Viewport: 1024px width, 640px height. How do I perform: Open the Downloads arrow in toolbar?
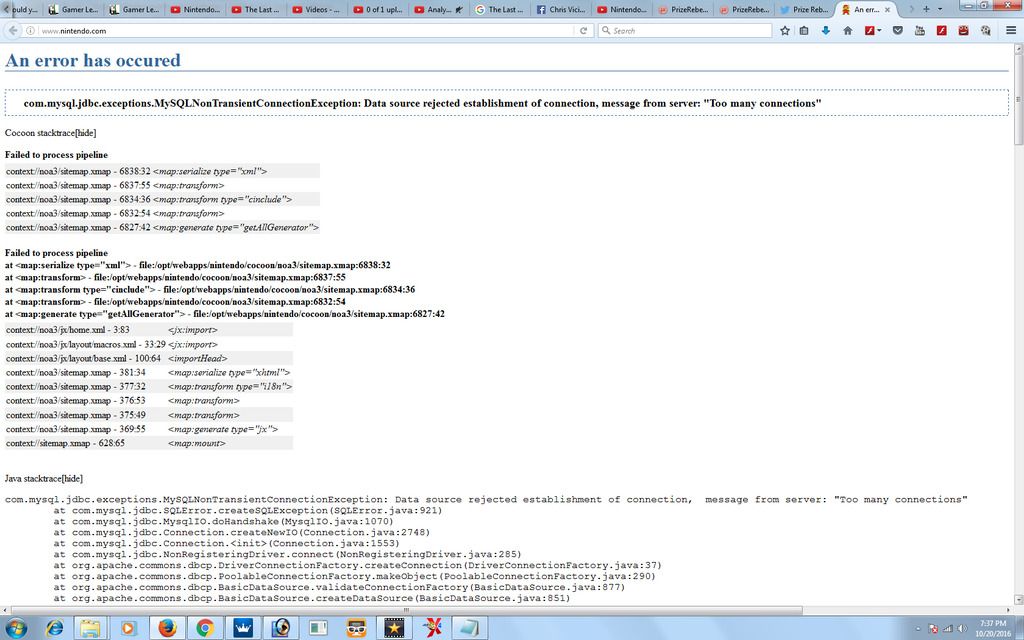click(x=825, y=31)
